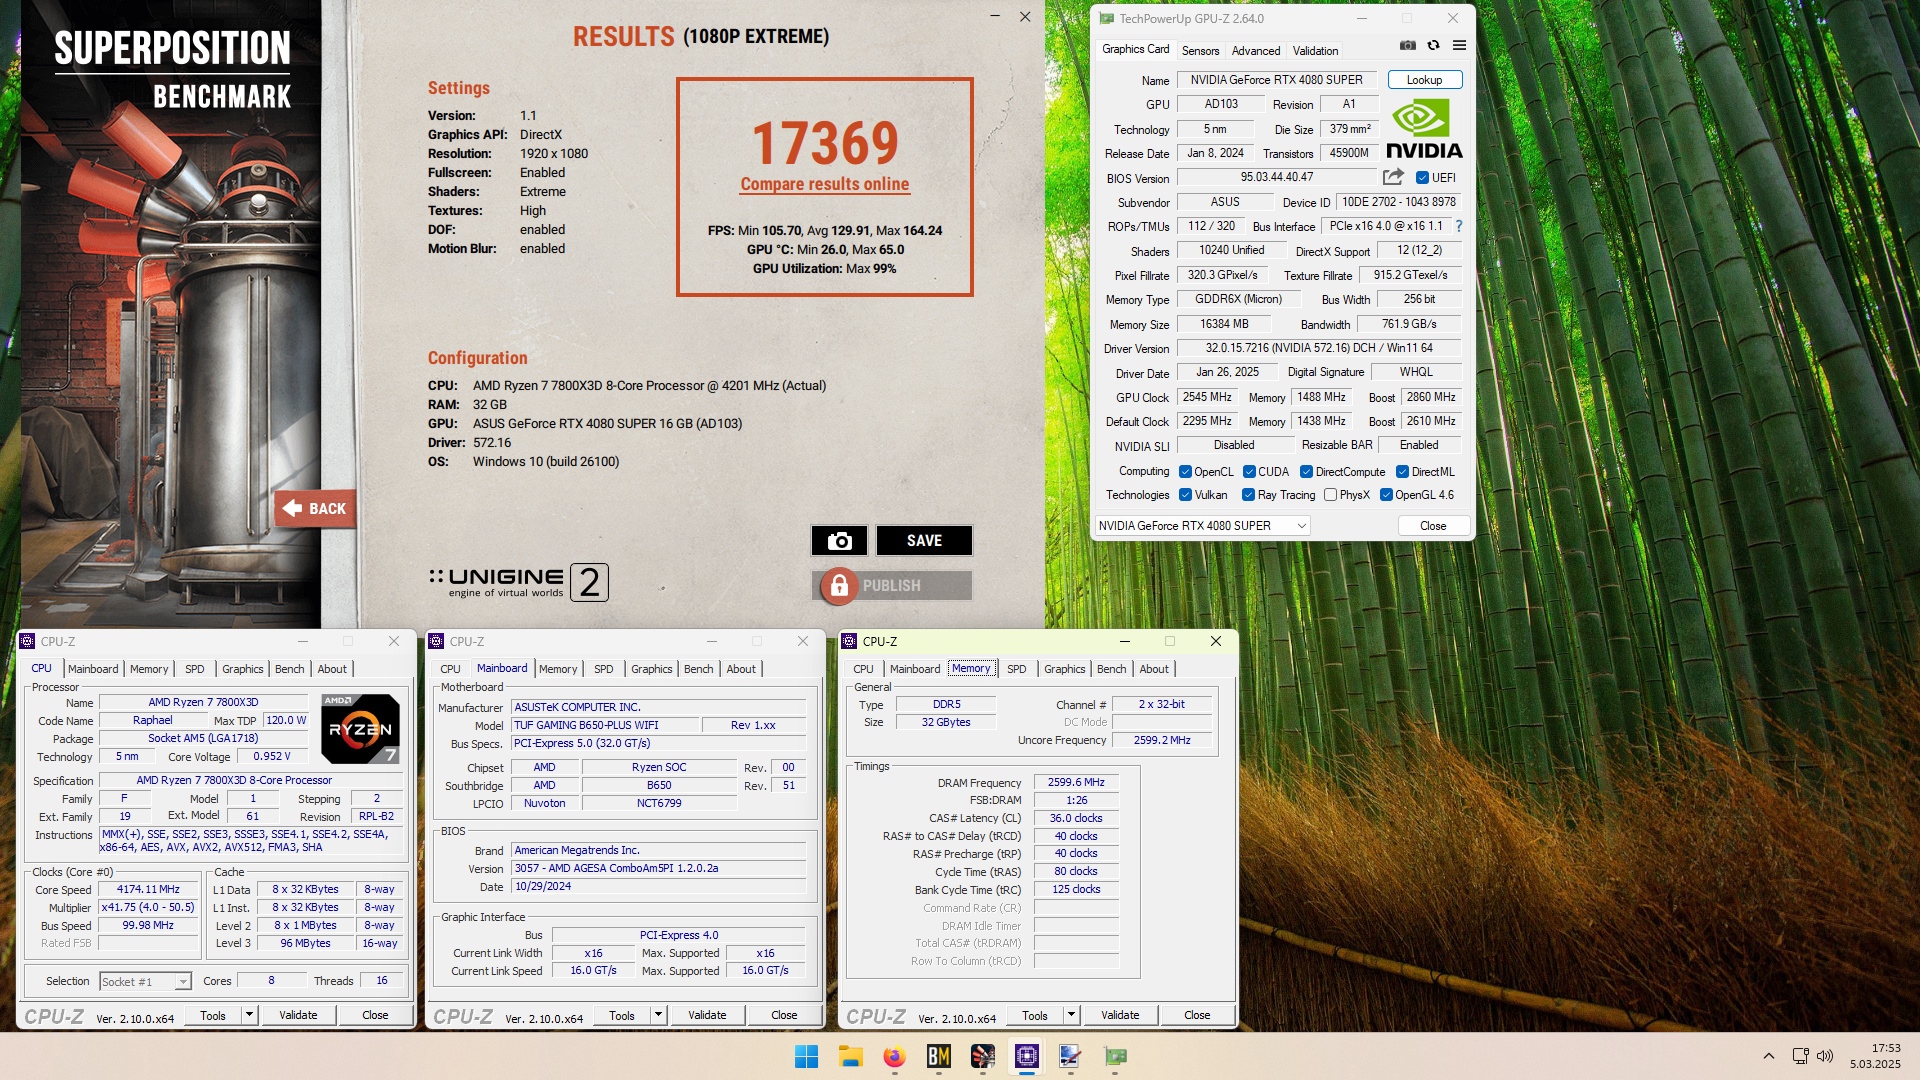Click the SAVE button in Superposition
Viewport: 1920px width, 1080px height.
[924, 540]
